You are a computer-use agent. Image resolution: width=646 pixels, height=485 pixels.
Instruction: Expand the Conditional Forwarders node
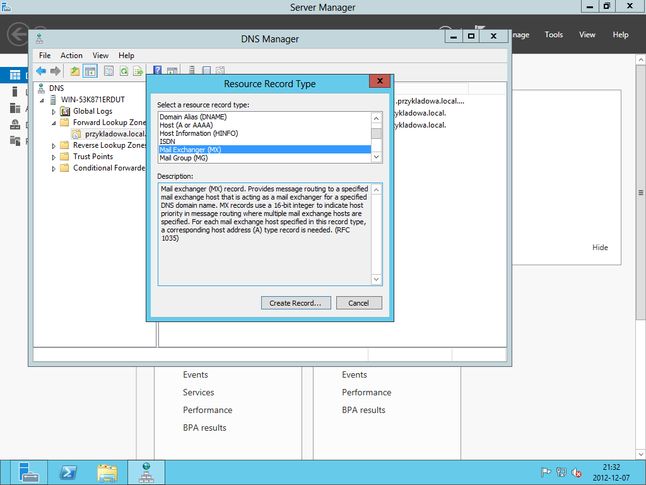coord(54,169)
